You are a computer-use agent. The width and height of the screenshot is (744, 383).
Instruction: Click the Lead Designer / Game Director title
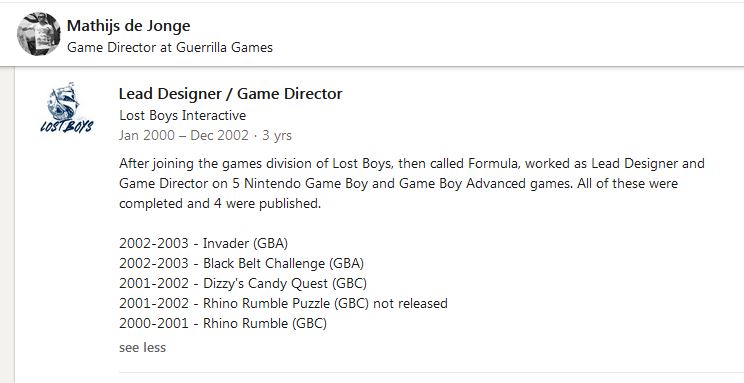point(231,93)
